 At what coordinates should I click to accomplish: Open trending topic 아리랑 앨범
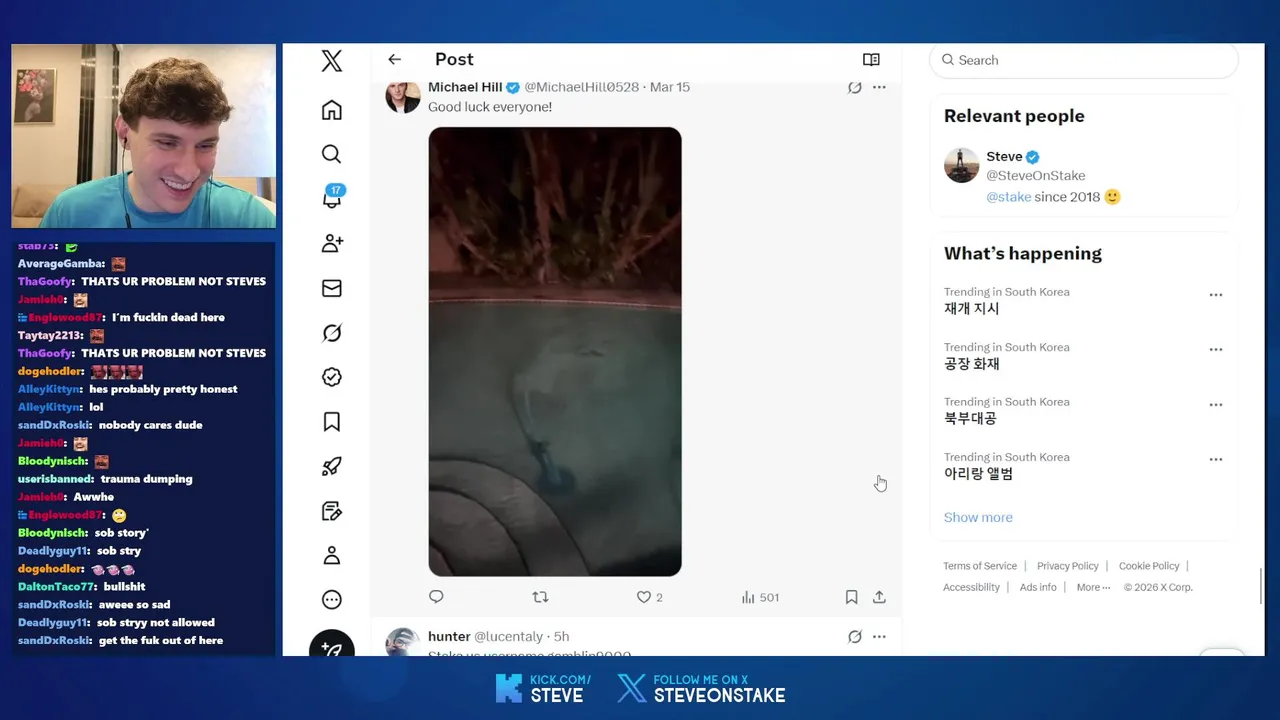tap(979, 474)
